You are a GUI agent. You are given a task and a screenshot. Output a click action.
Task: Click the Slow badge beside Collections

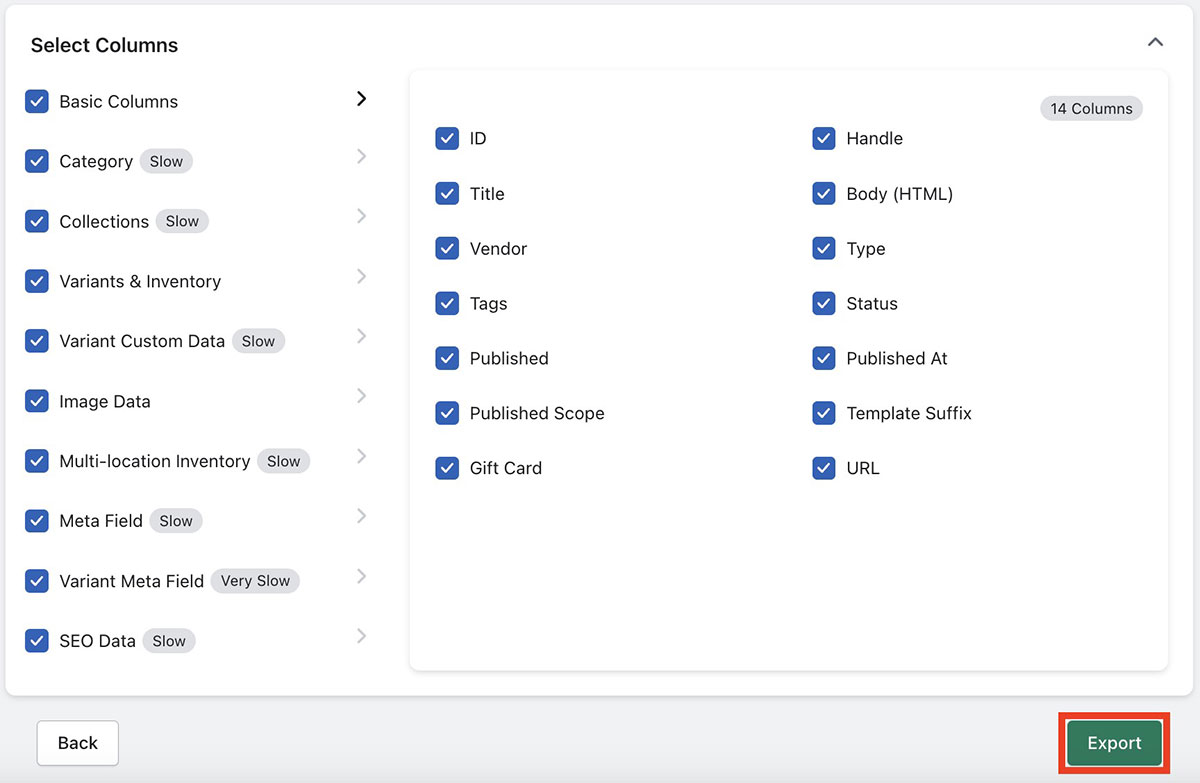(x=182, y=221)
